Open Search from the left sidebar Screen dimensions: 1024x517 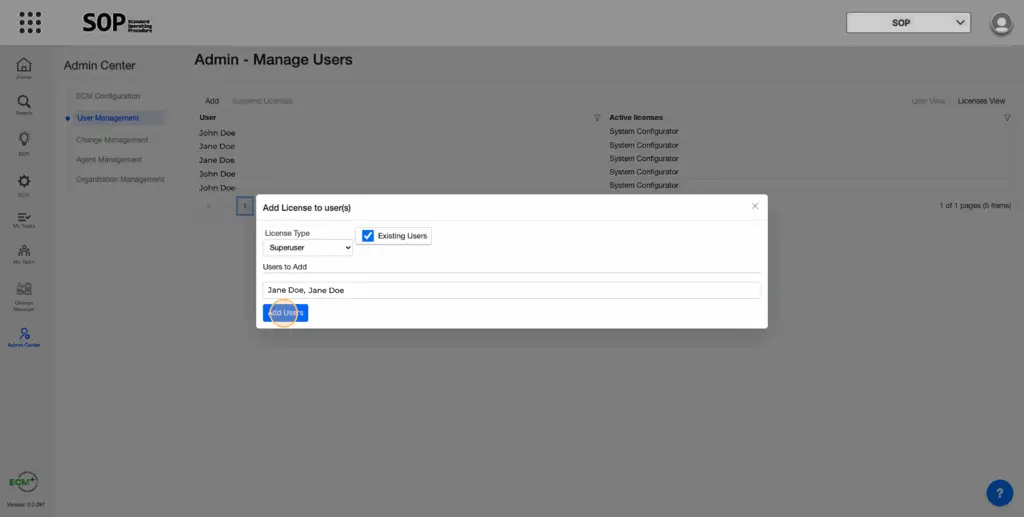(x=23, y=104)
